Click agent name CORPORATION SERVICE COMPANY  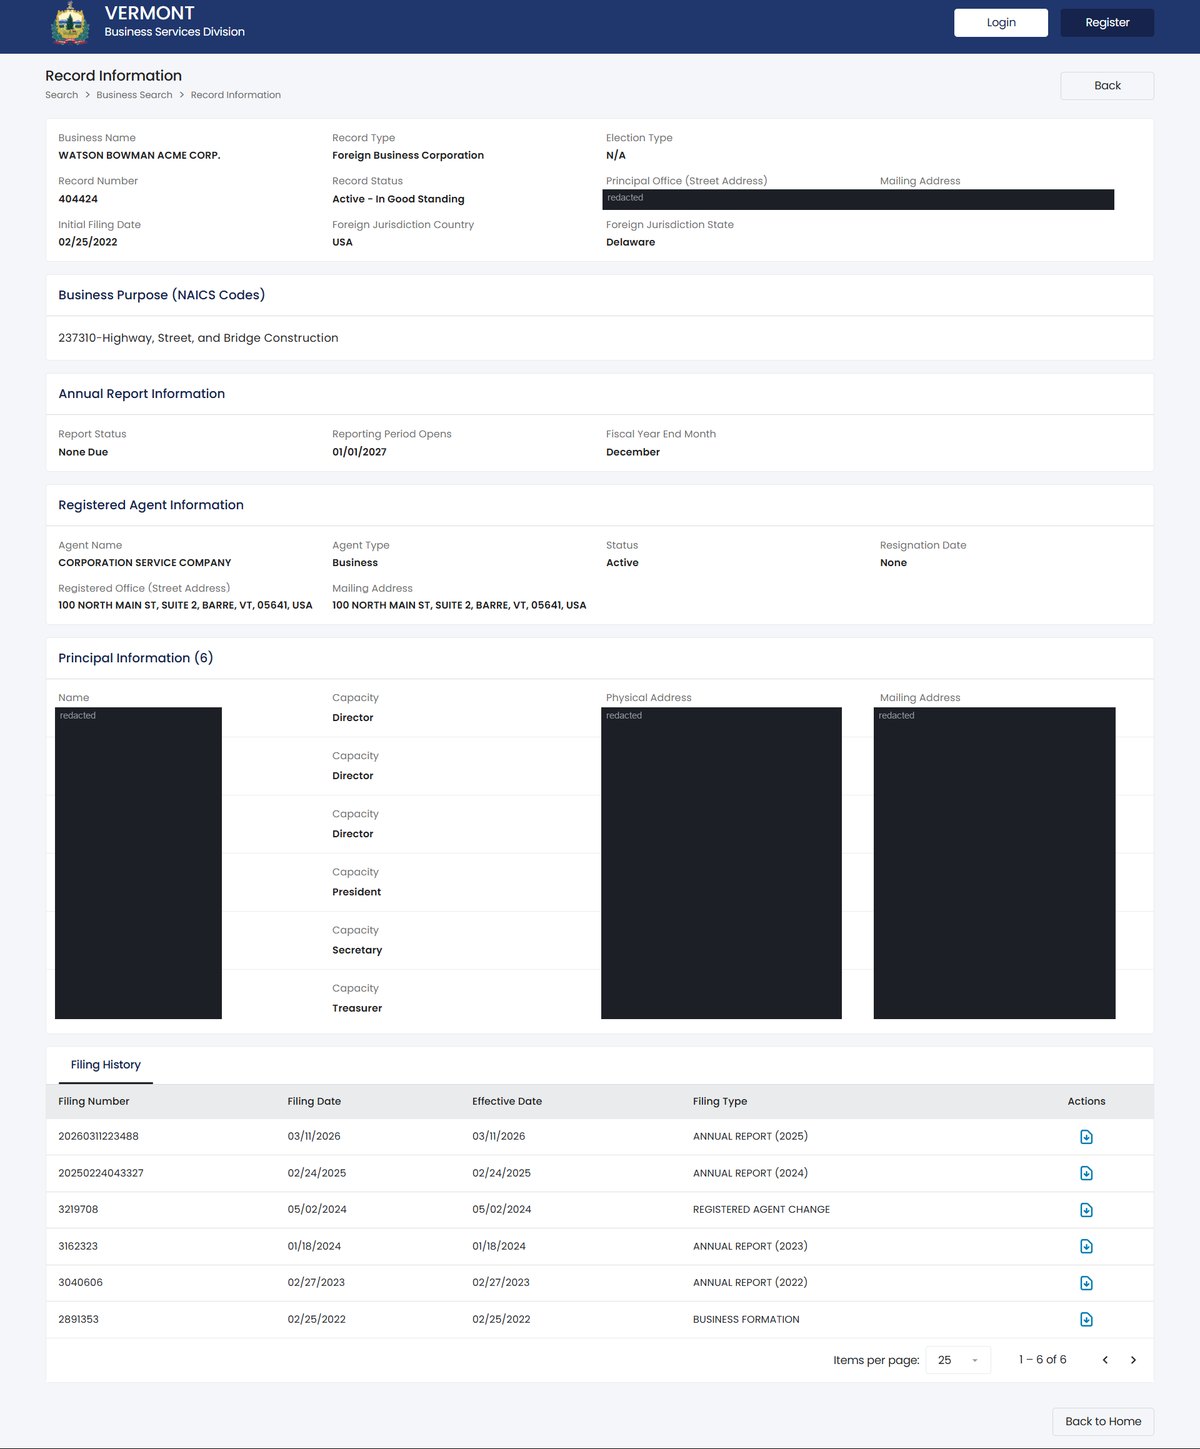[x=145, y=563]
